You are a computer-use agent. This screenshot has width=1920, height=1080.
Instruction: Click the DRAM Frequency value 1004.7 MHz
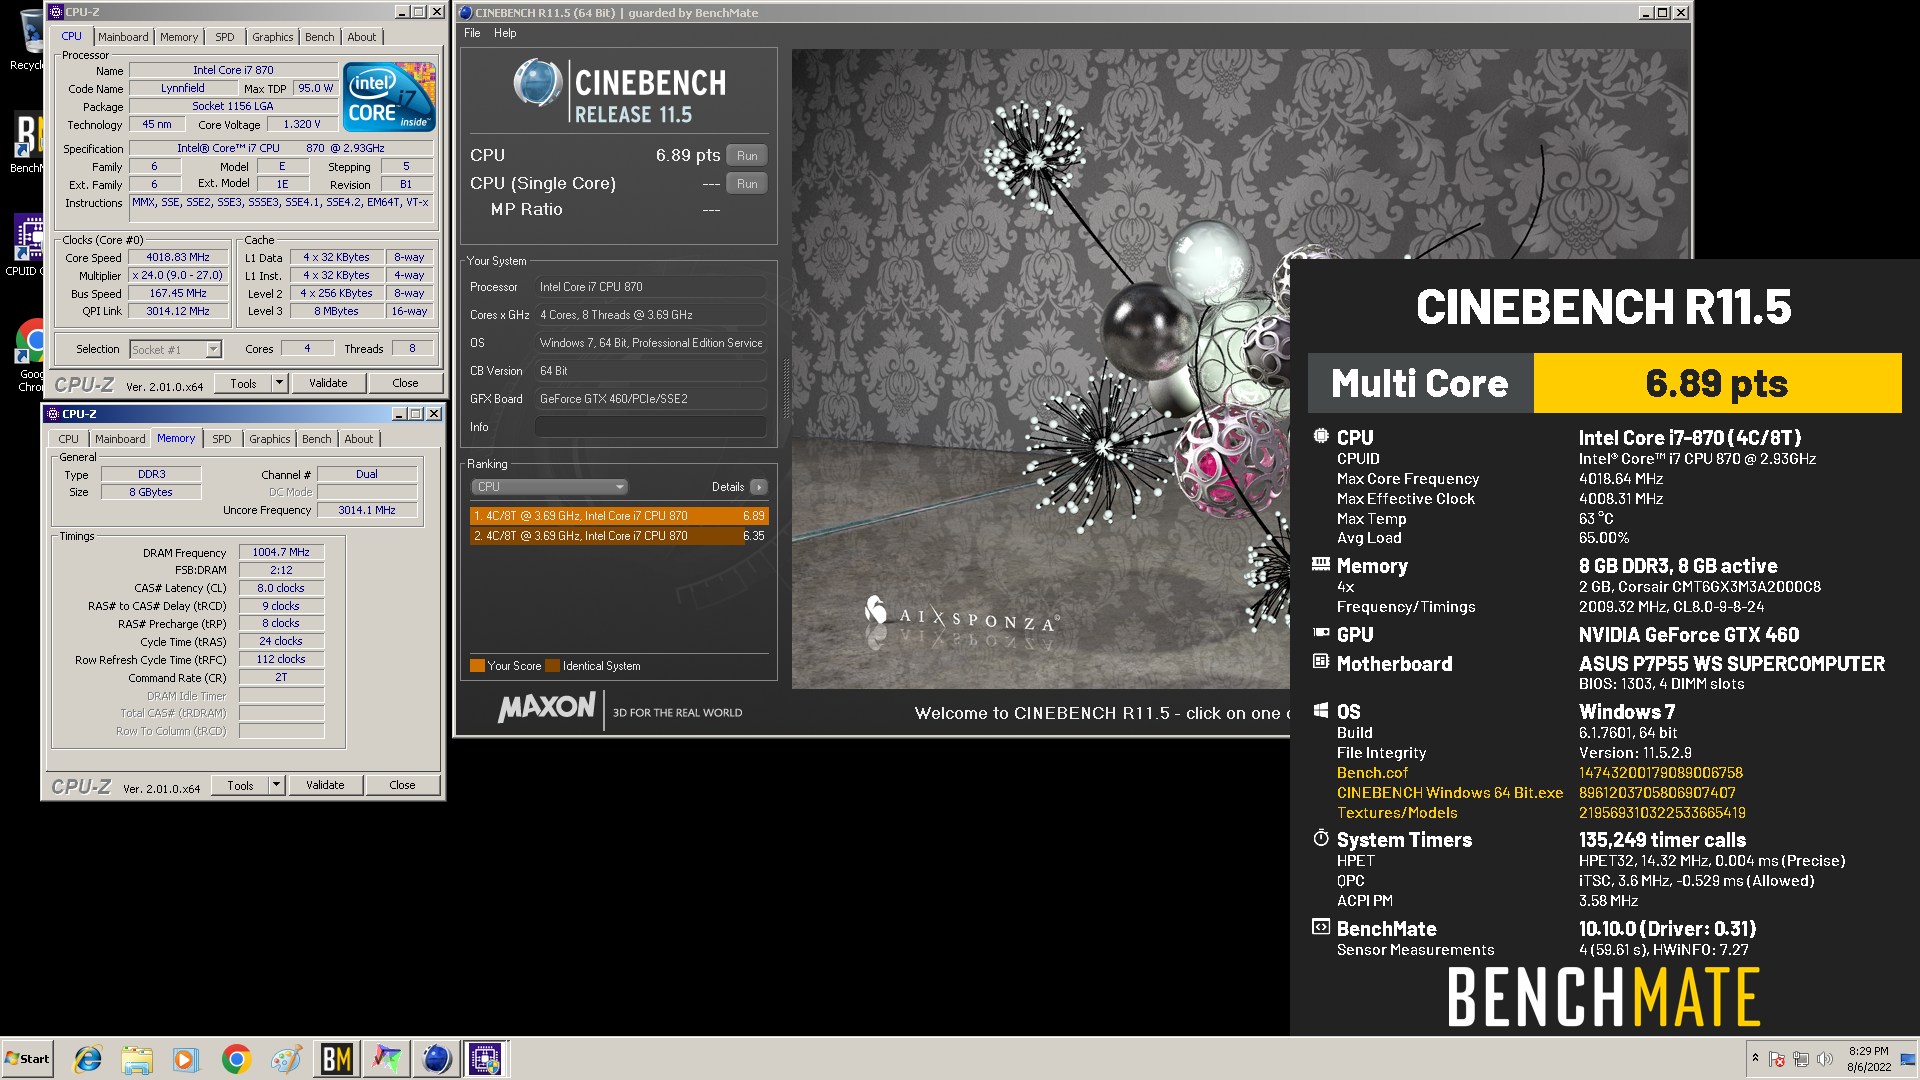pos(281,552)
